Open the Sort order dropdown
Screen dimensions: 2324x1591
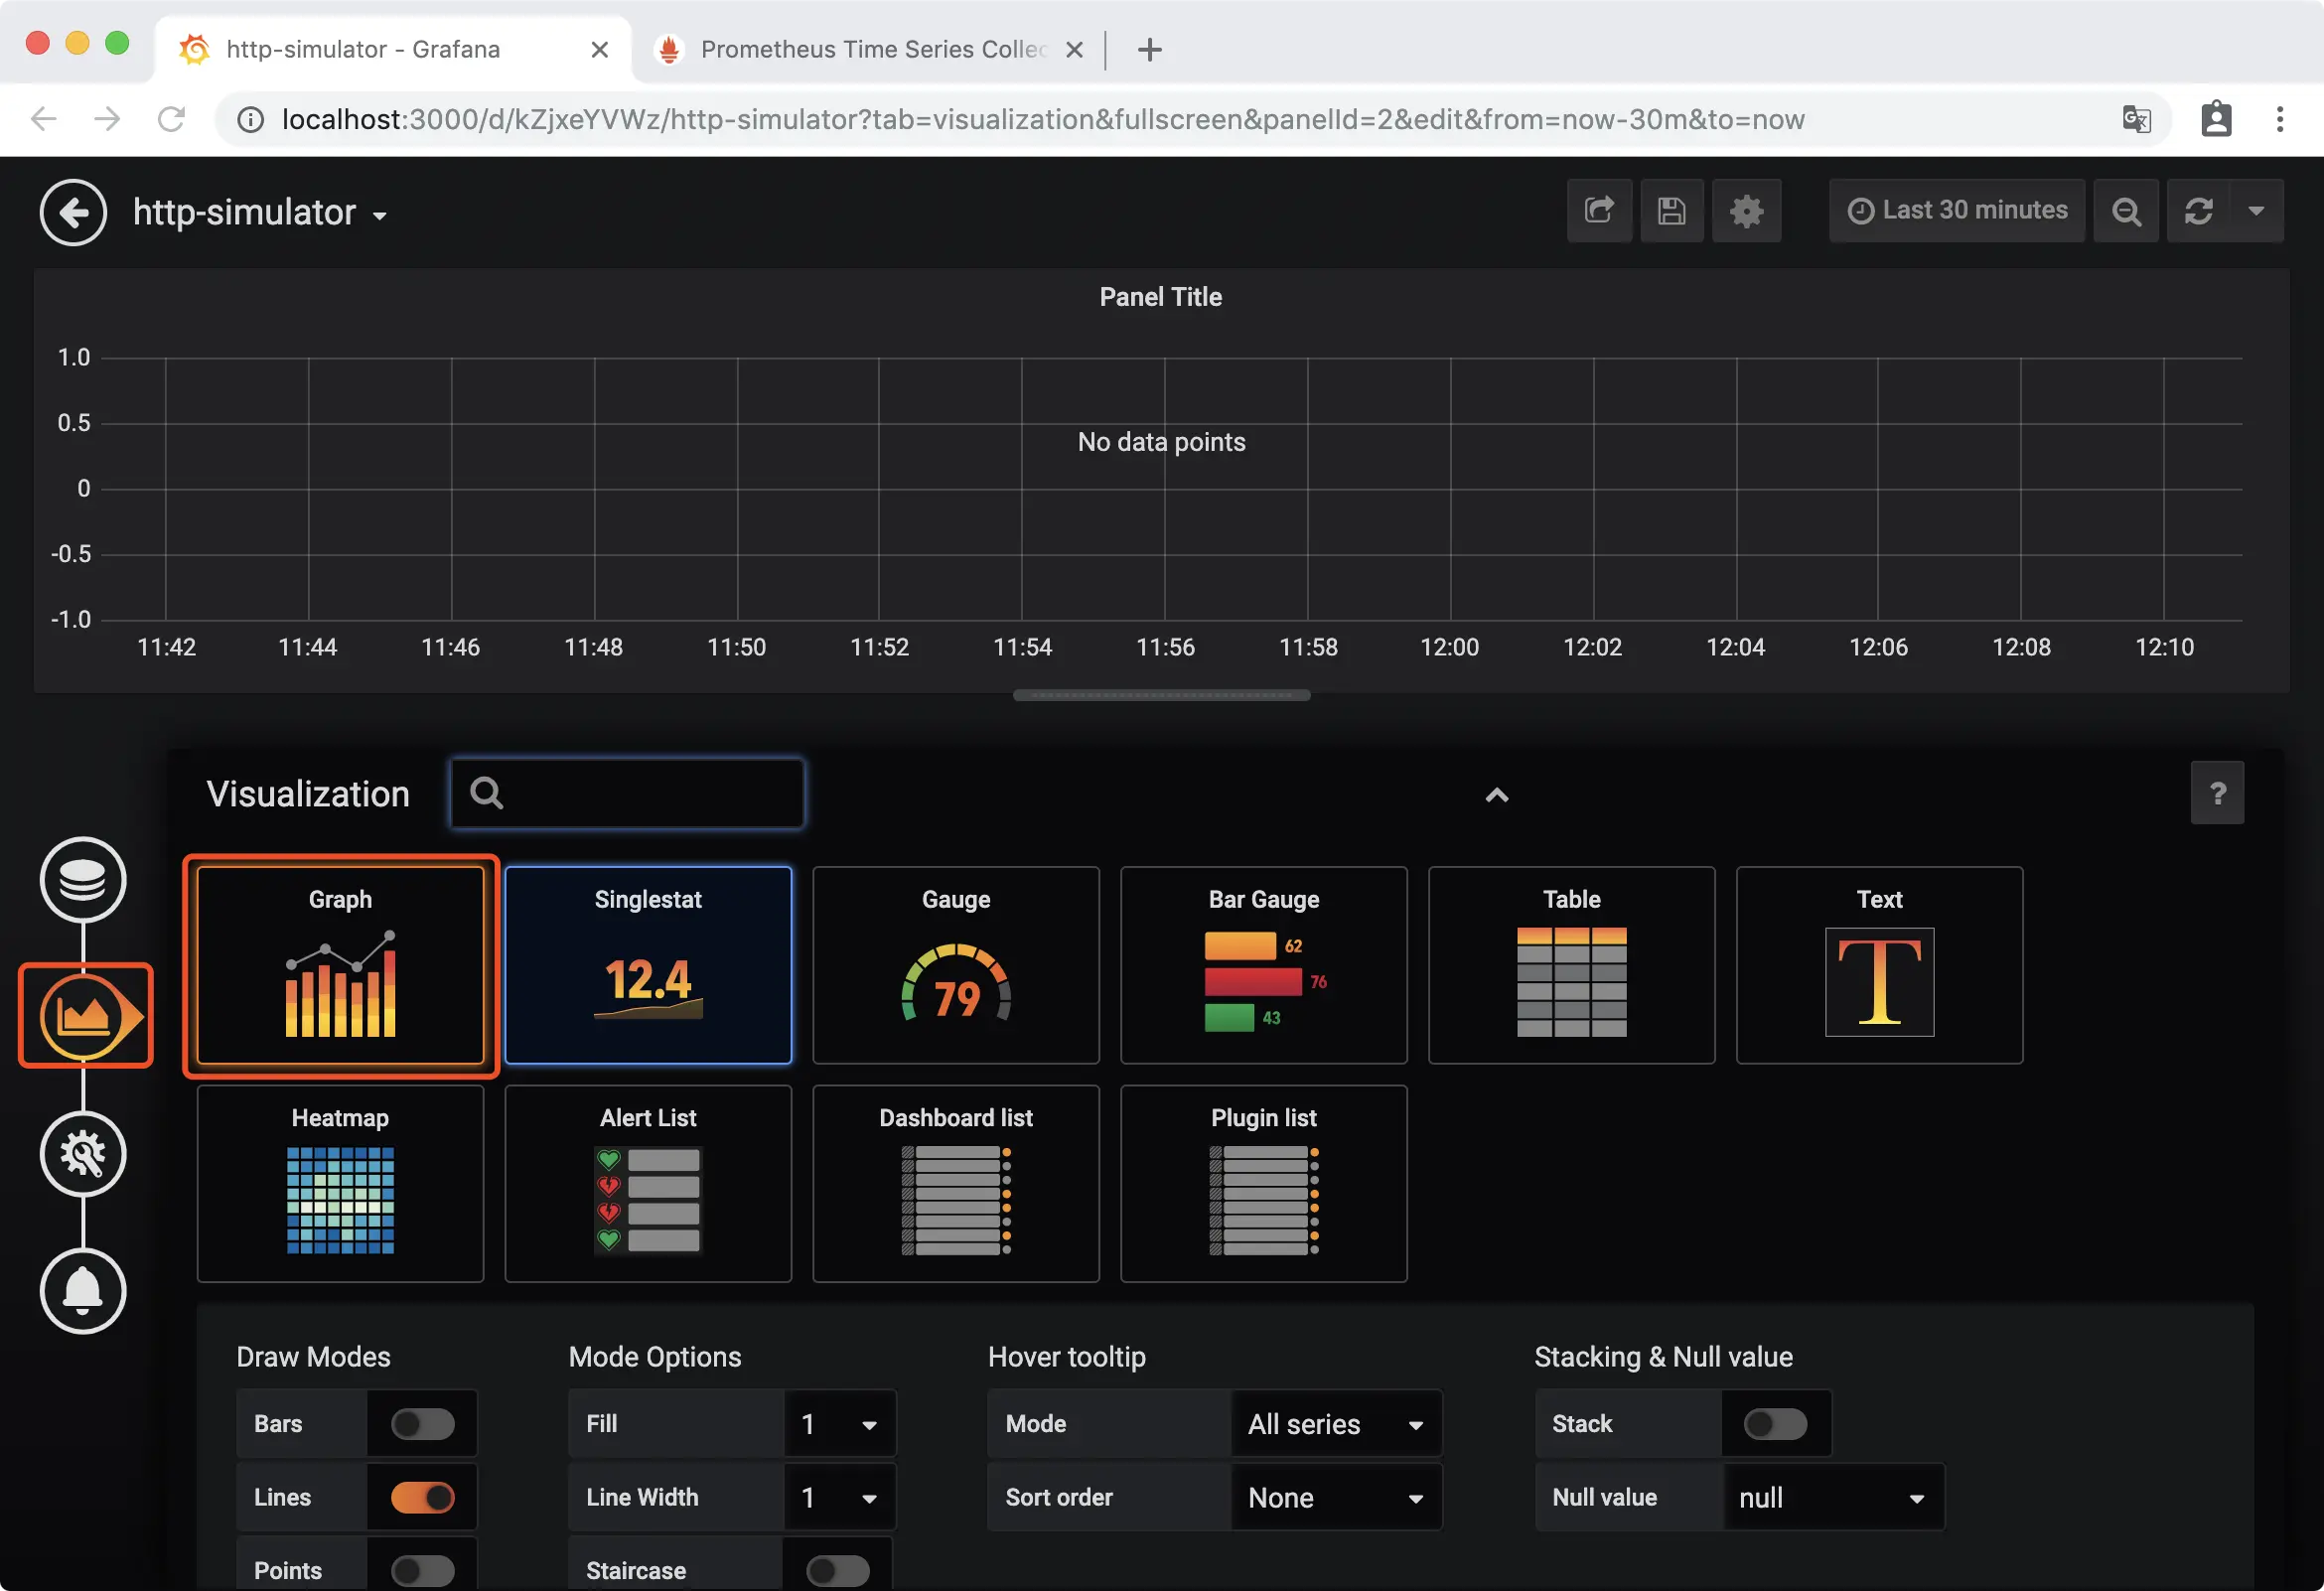[1336, 1497]
